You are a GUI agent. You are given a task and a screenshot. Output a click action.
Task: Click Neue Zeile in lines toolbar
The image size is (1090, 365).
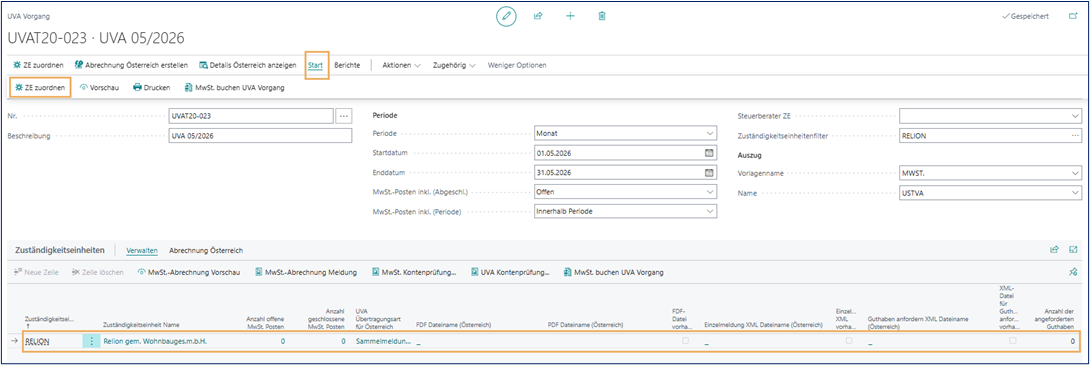[x=36, y=273]
